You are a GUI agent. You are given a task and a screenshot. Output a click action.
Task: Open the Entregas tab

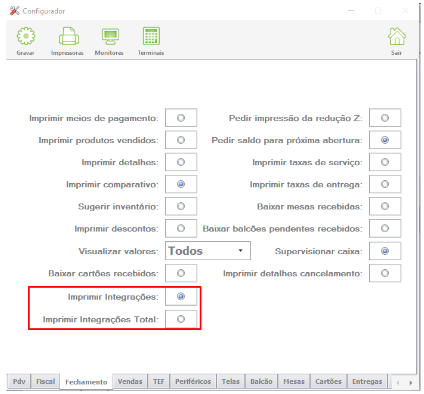click(367, 381)
